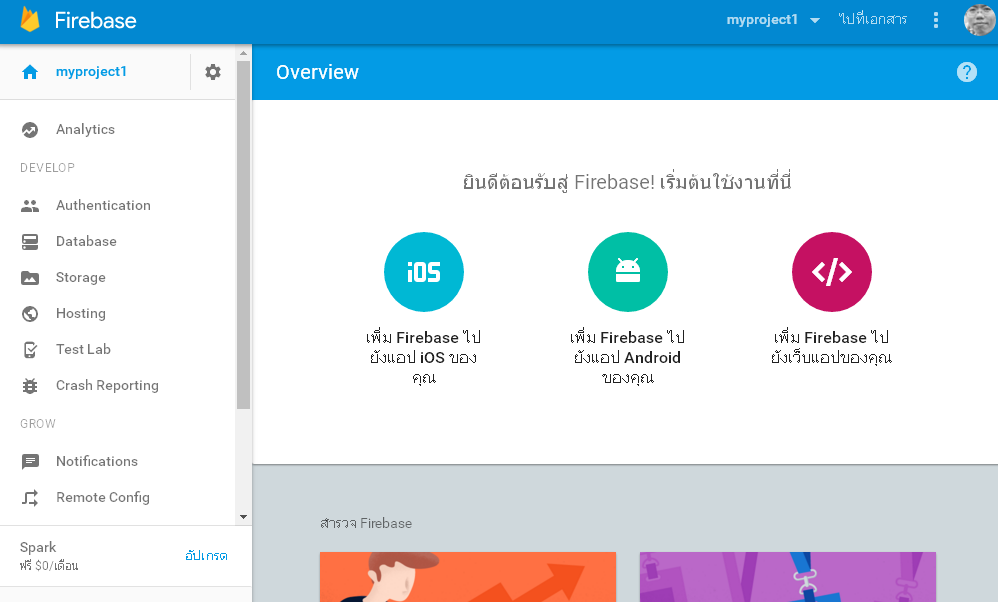Screen dimensions: 998x602
Task: Open the Analytics section
Action: [x=85, y=129]
